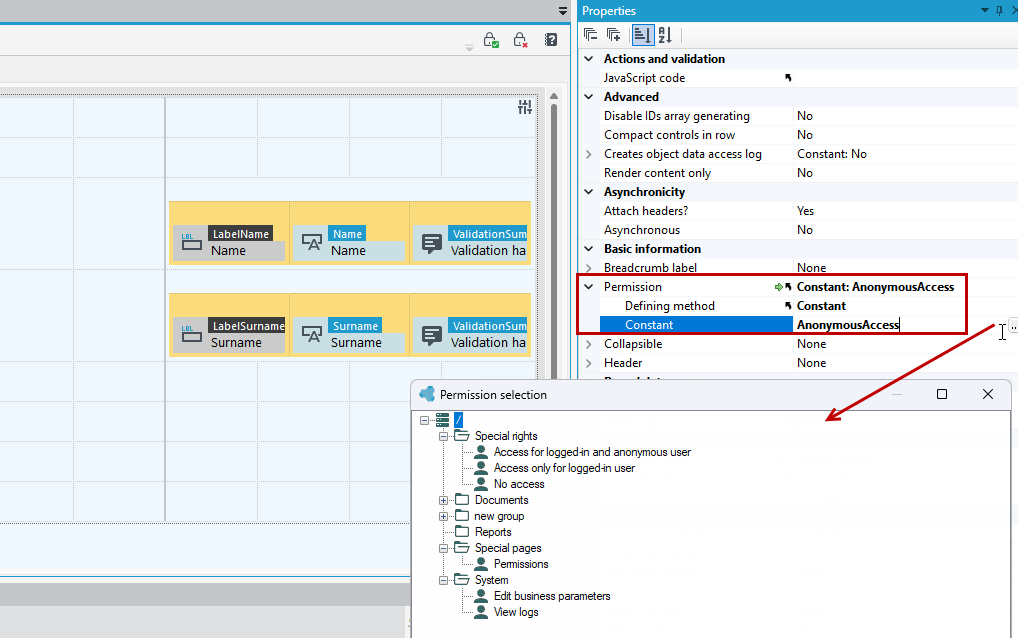Select the Reports folder

pos(493,532)
